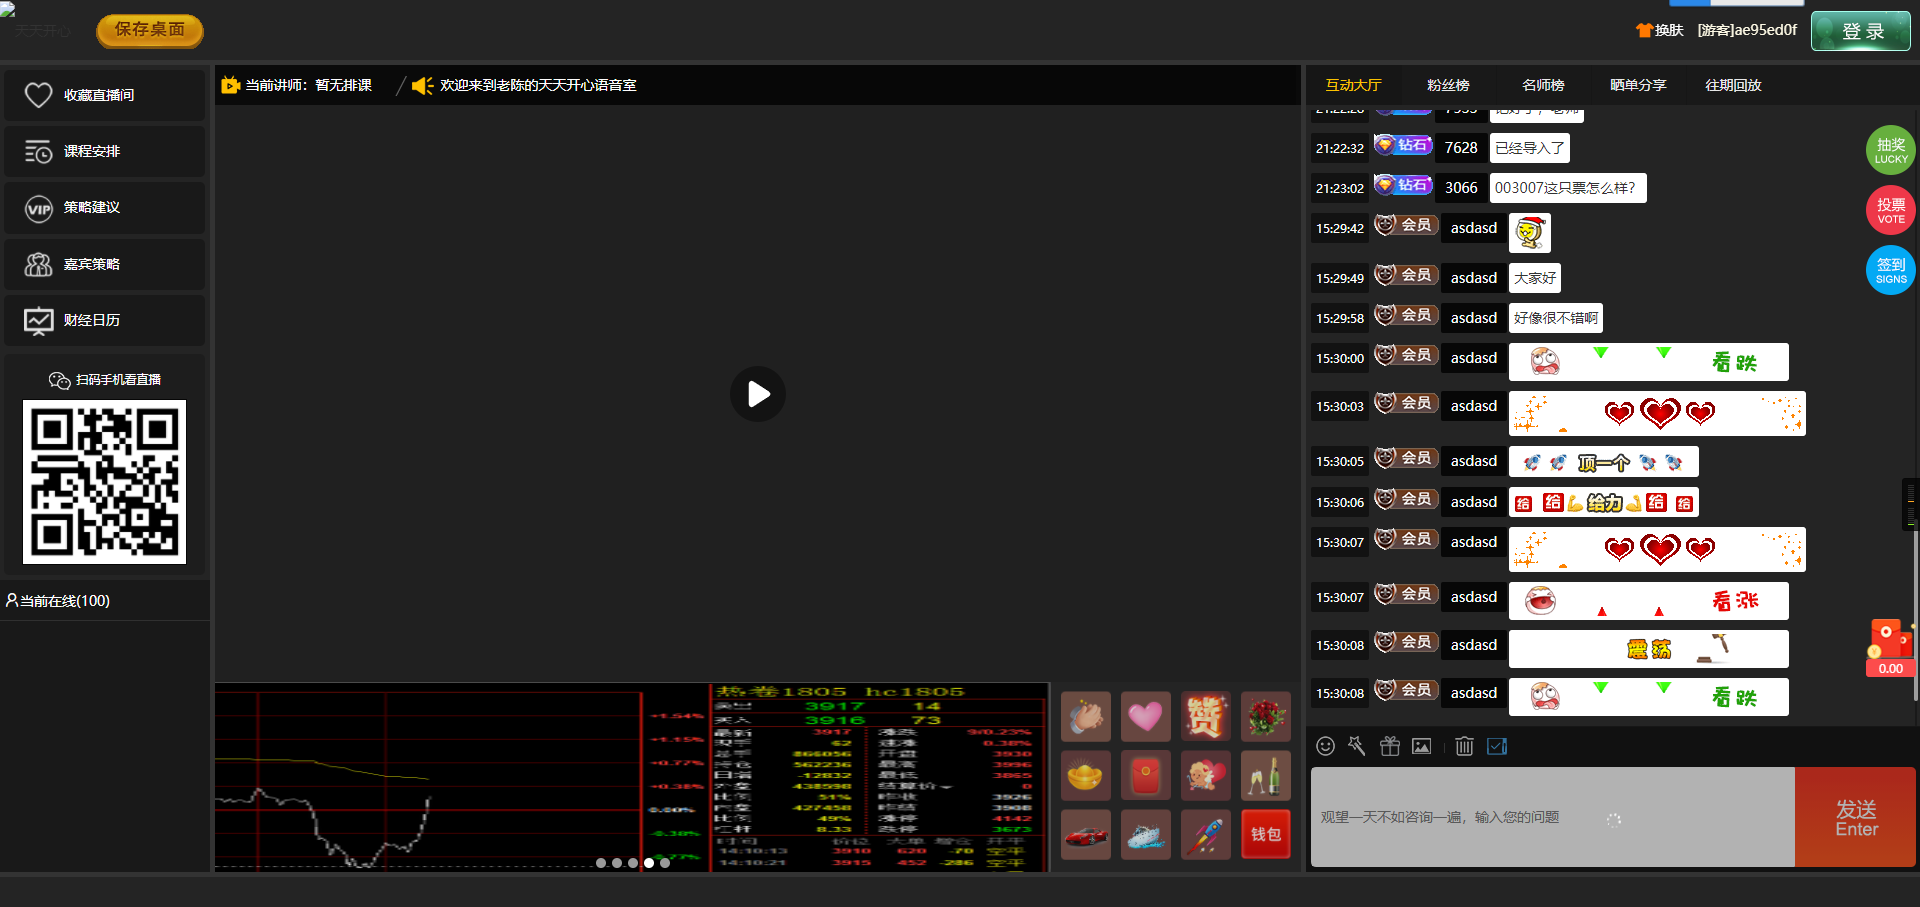The height and width of the screenshot is (907, 1920).
Task: Click the futures chart banner image
Action: click(x=632, y=777)
